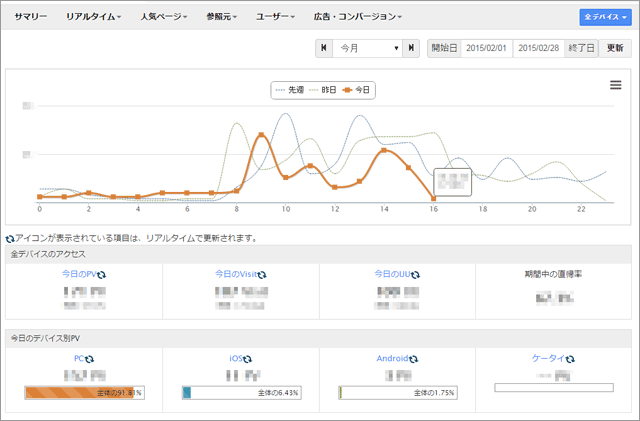640x421 pixels.
Task: Click the Android progress bar showing 1.75%
Action: coord(398,393)
